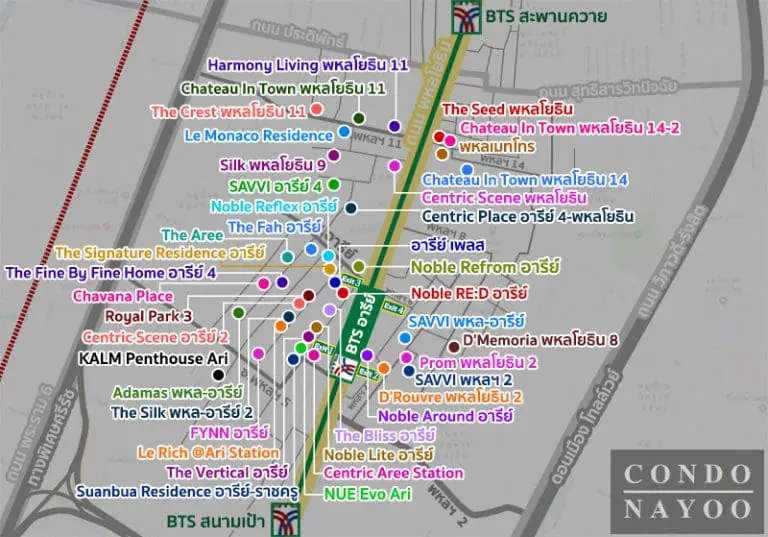
Task: Click the Noble Reflex อารีย์ label
Action: (x=274, y=206)
